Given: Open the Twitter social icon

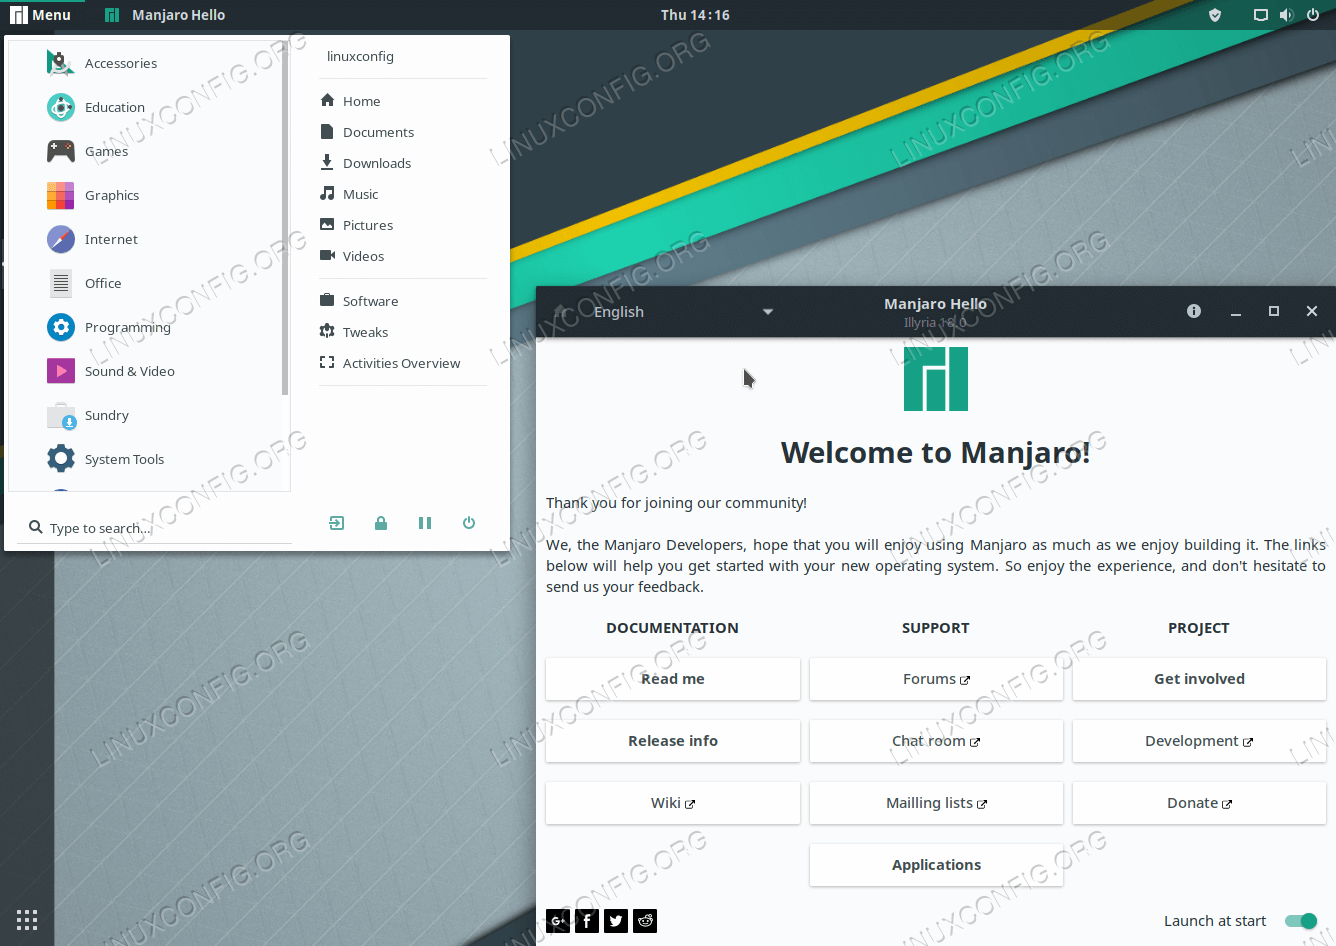Looking at the screenshot, I should click(616, 921).
